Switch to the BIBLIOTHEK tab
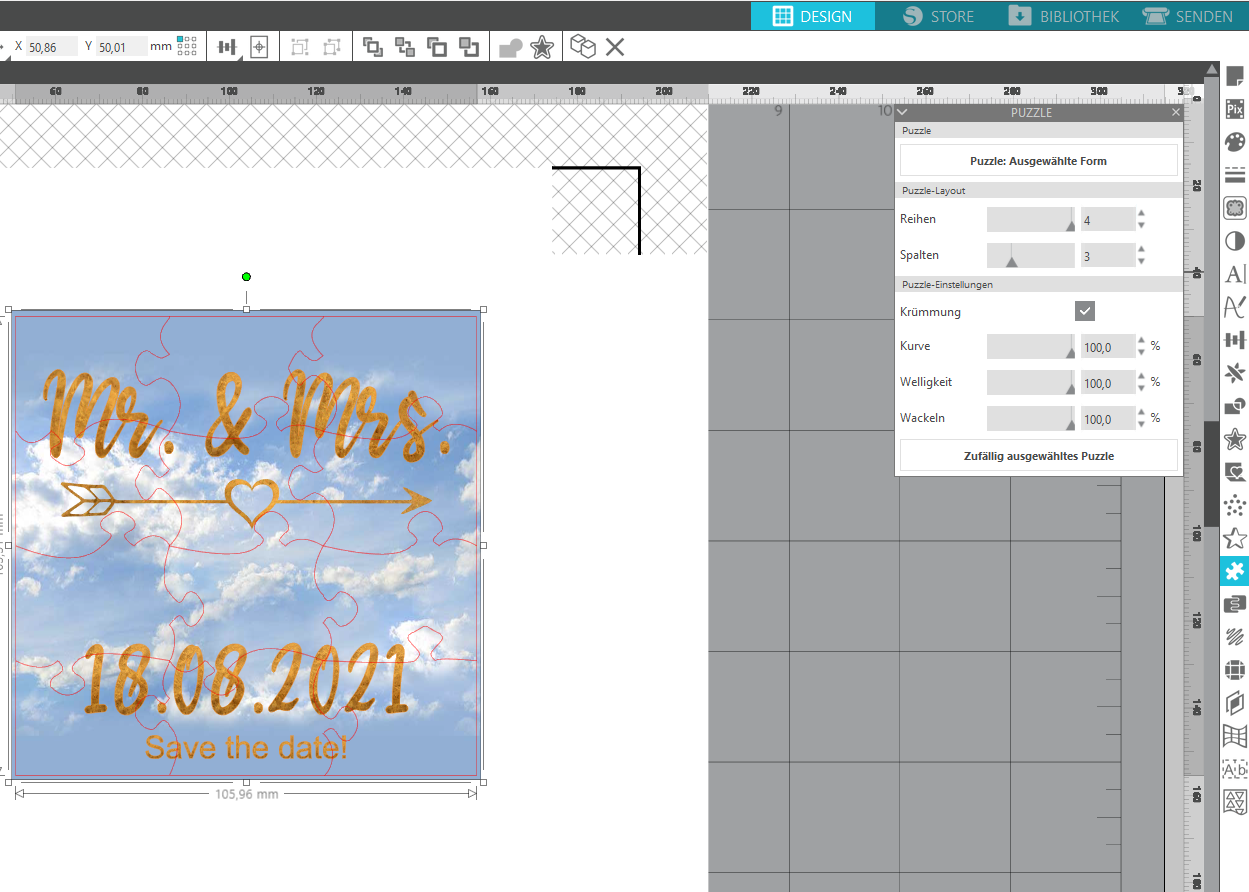The height and width of the screenshot is (892, 1249). (x=1063, y=16)
